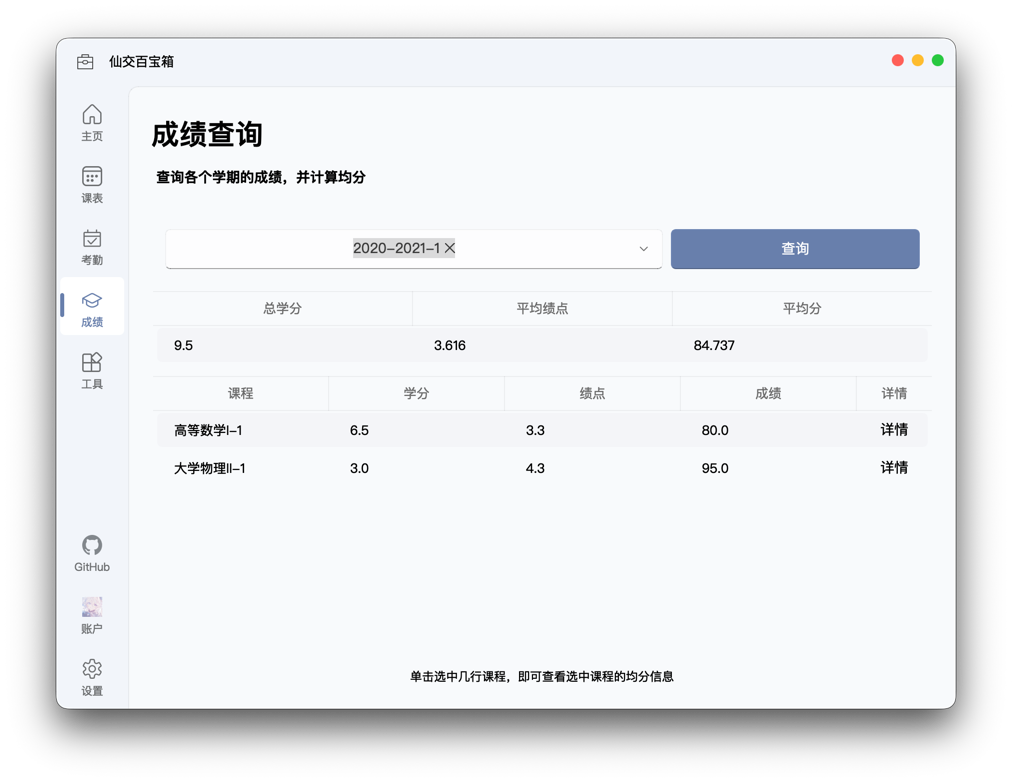
Task: Click the 仙交百宝箱 title text
Action: (141, 61)
